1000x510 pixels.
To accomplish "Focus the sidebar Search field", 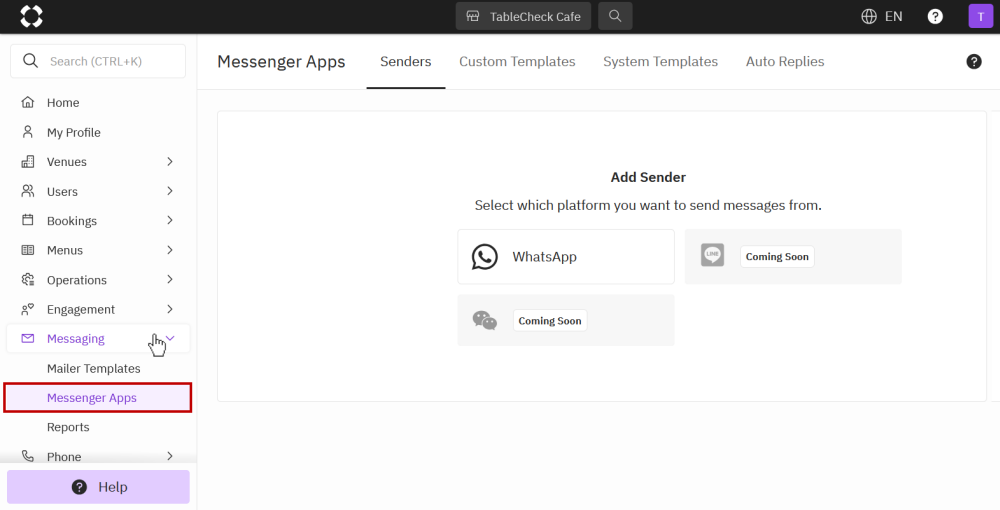I will click(x=98, y=61).
